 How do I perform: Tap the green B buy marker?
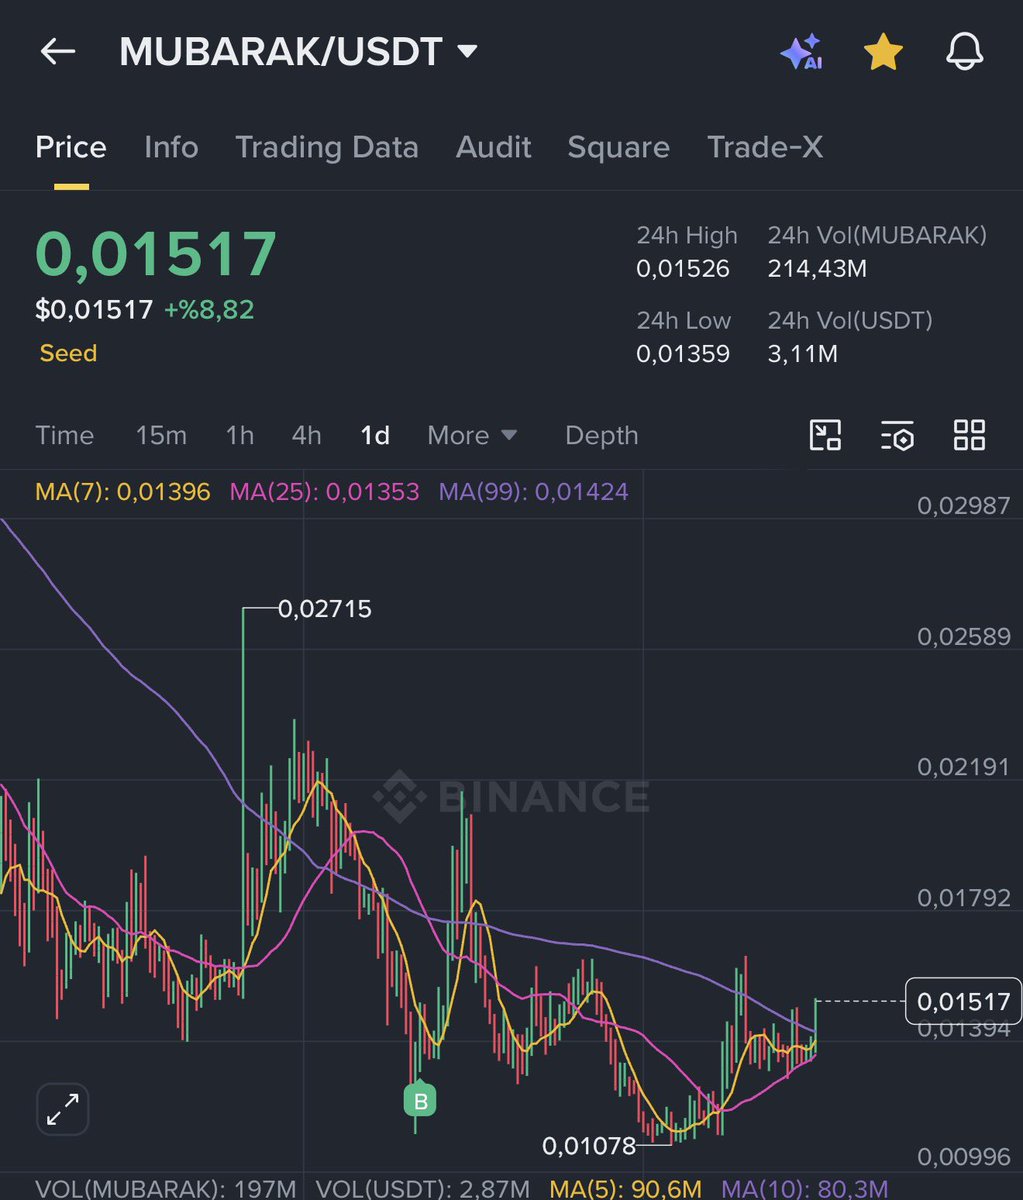coord(420,1102)
